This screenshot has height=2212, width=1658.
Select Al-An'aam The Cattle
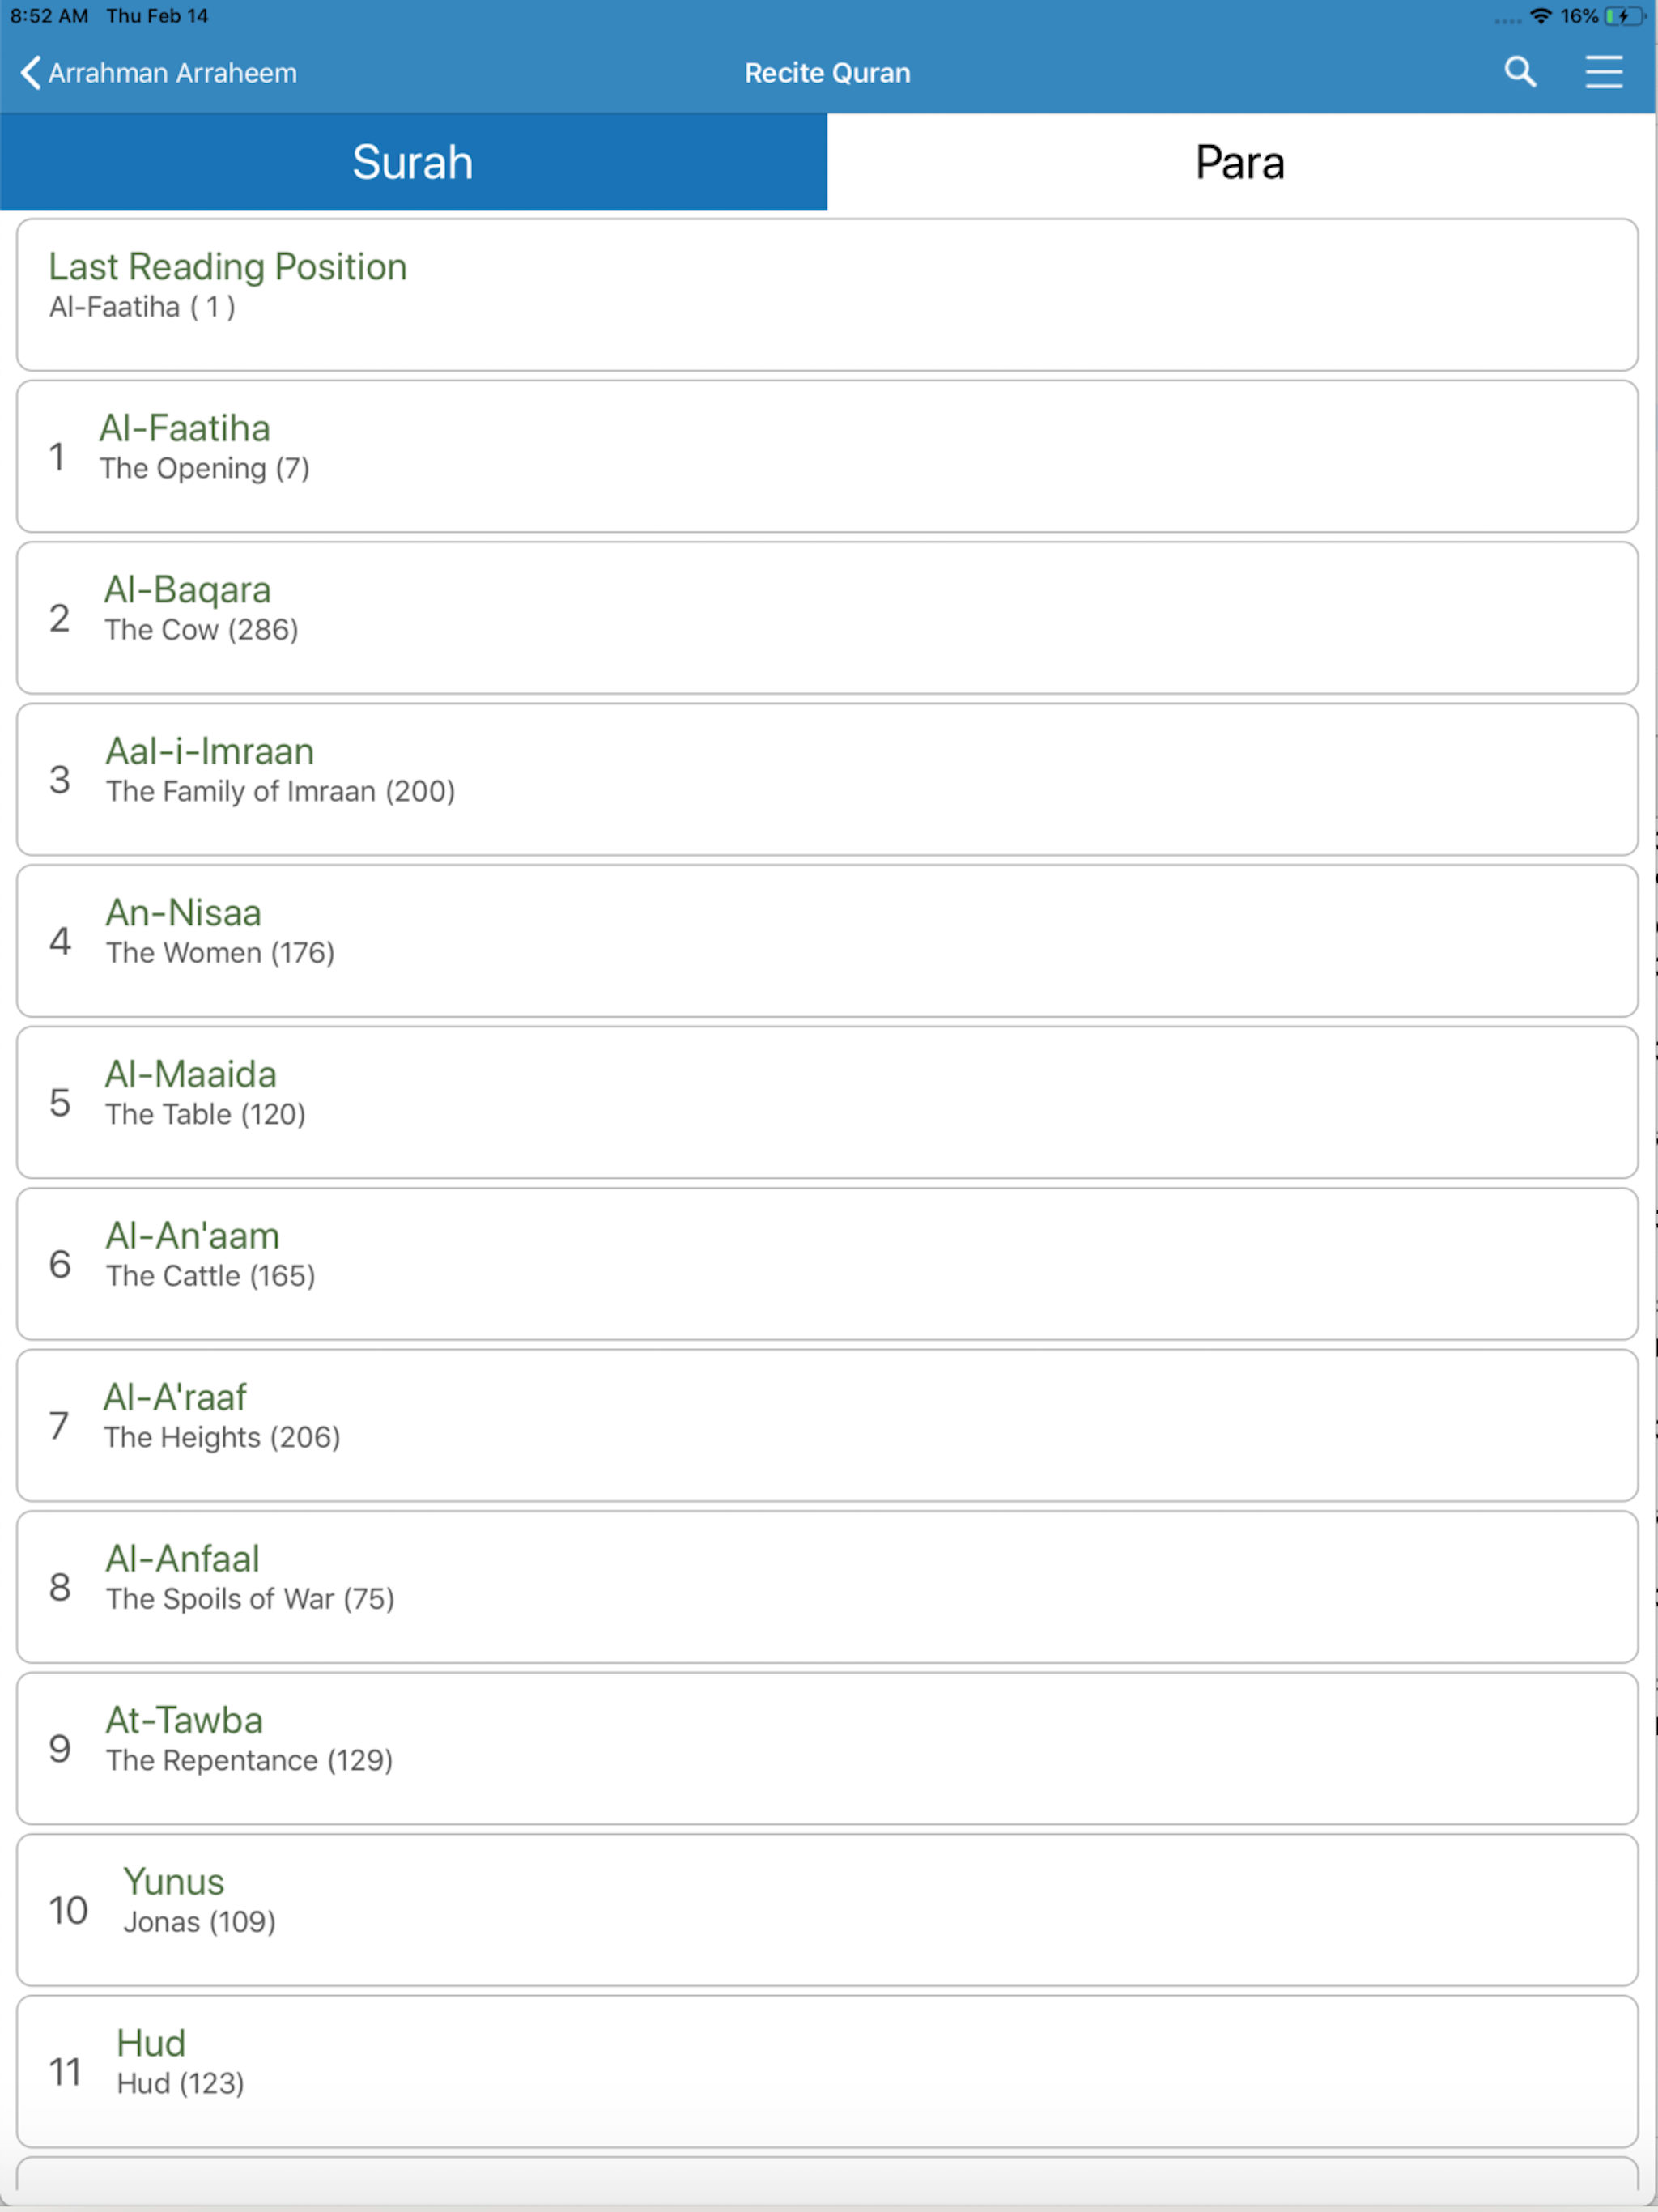[827, 1264]
